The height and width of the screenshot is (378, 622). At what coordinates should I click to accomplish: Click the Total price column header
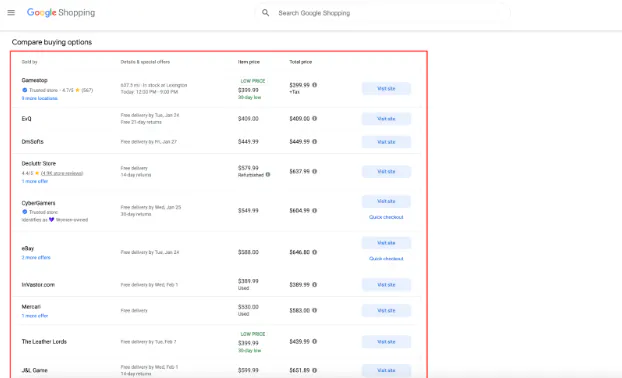click(x=301, y=62)
